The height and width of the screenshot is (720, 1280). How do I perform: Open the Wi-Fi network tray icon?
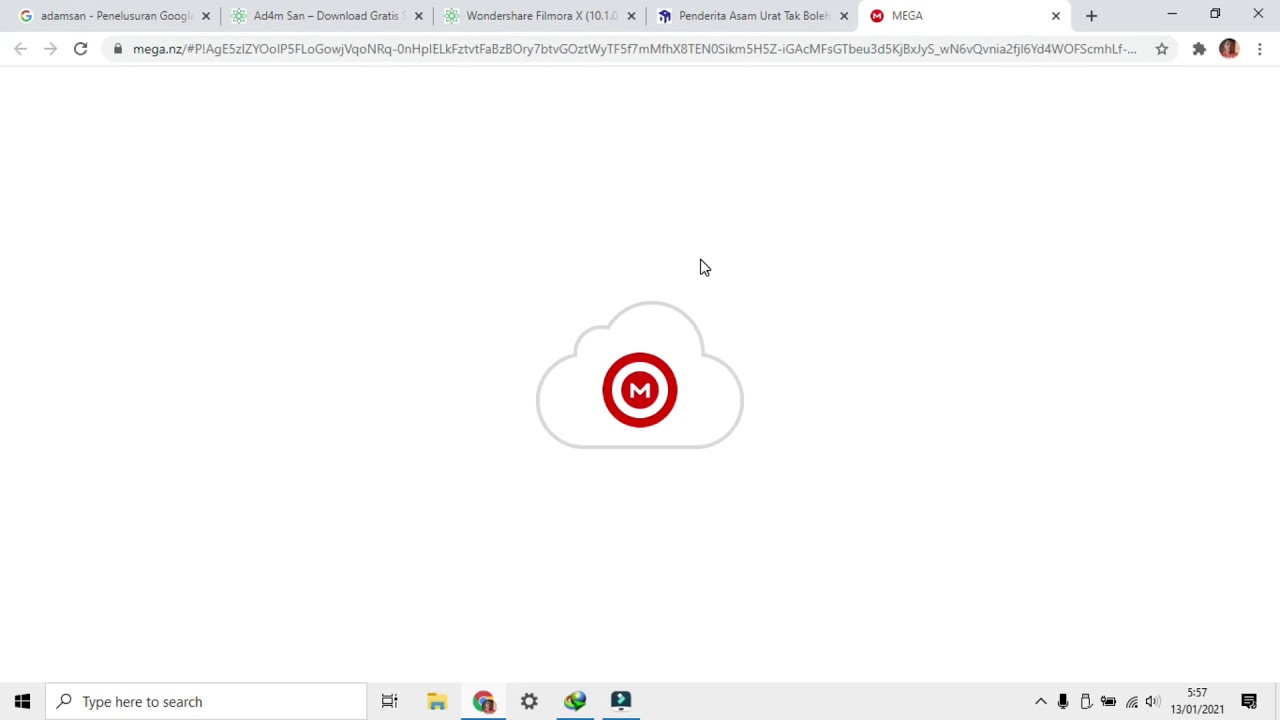point(1131,701)
